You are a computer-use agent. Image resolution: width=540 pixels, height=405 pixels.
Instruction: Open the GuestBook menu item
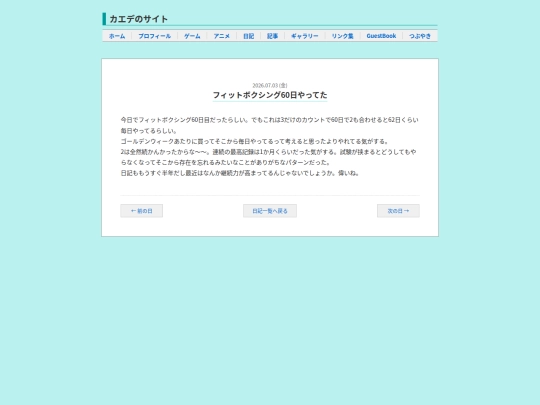(381, 36)
